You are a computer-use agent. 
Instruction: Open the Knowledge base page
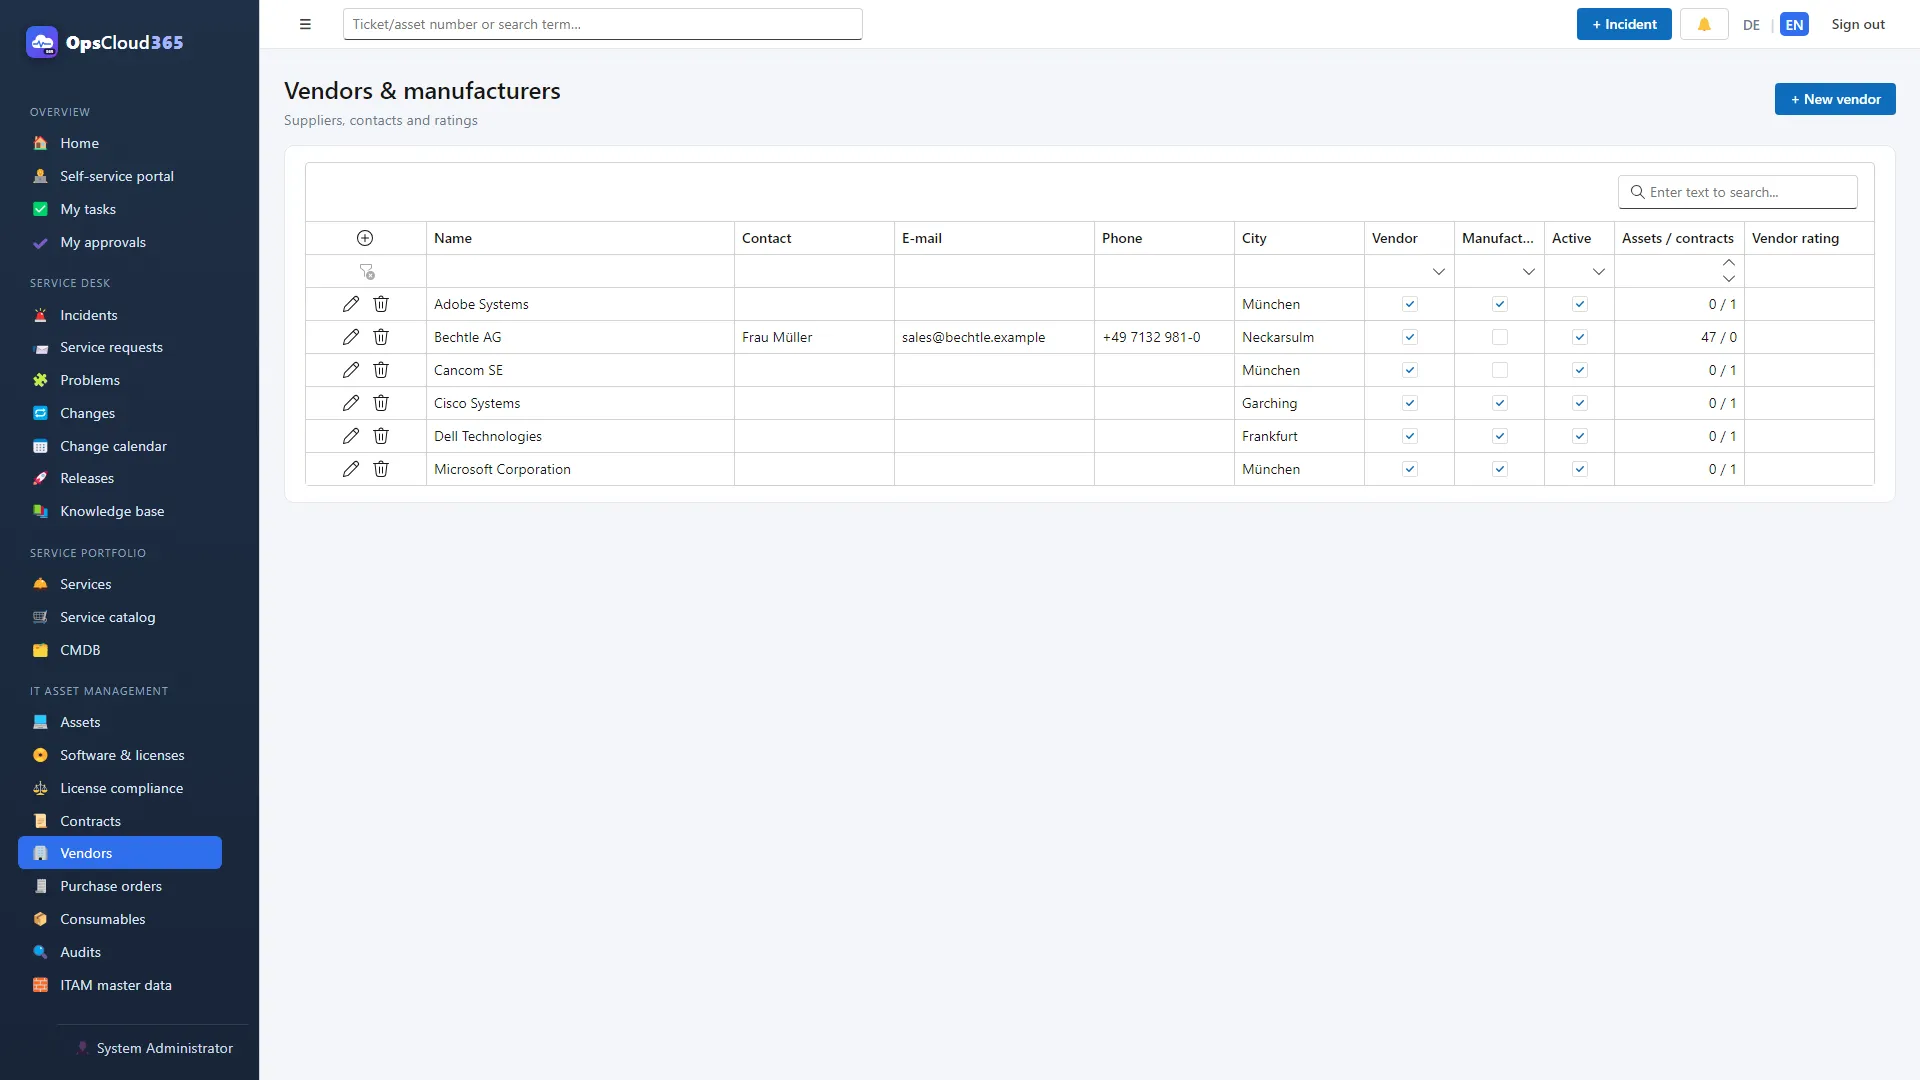point(112,511)
